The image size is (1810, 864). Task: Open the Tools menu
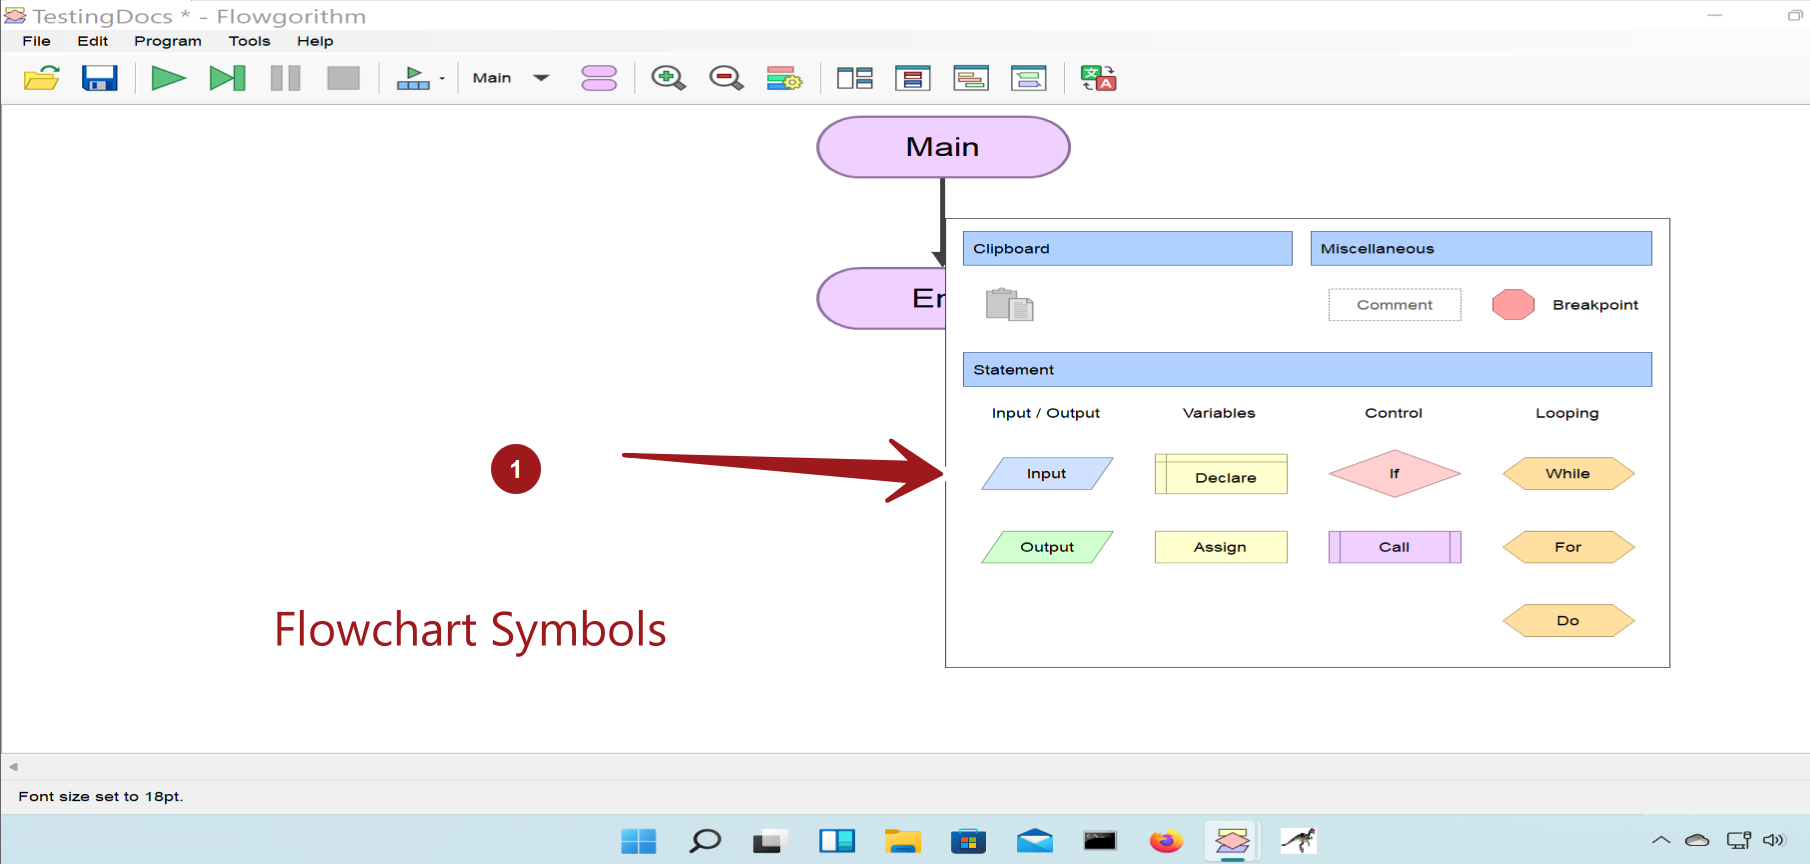(x=249, y=41)
